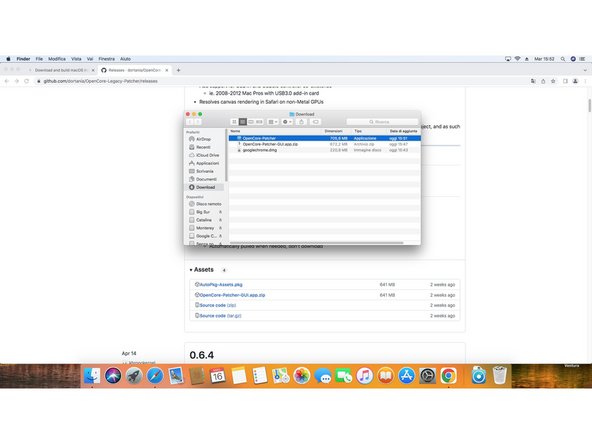Switch Finder to gallery view
Viewport: 592px width, 444px height.
(x=259, y=122)
